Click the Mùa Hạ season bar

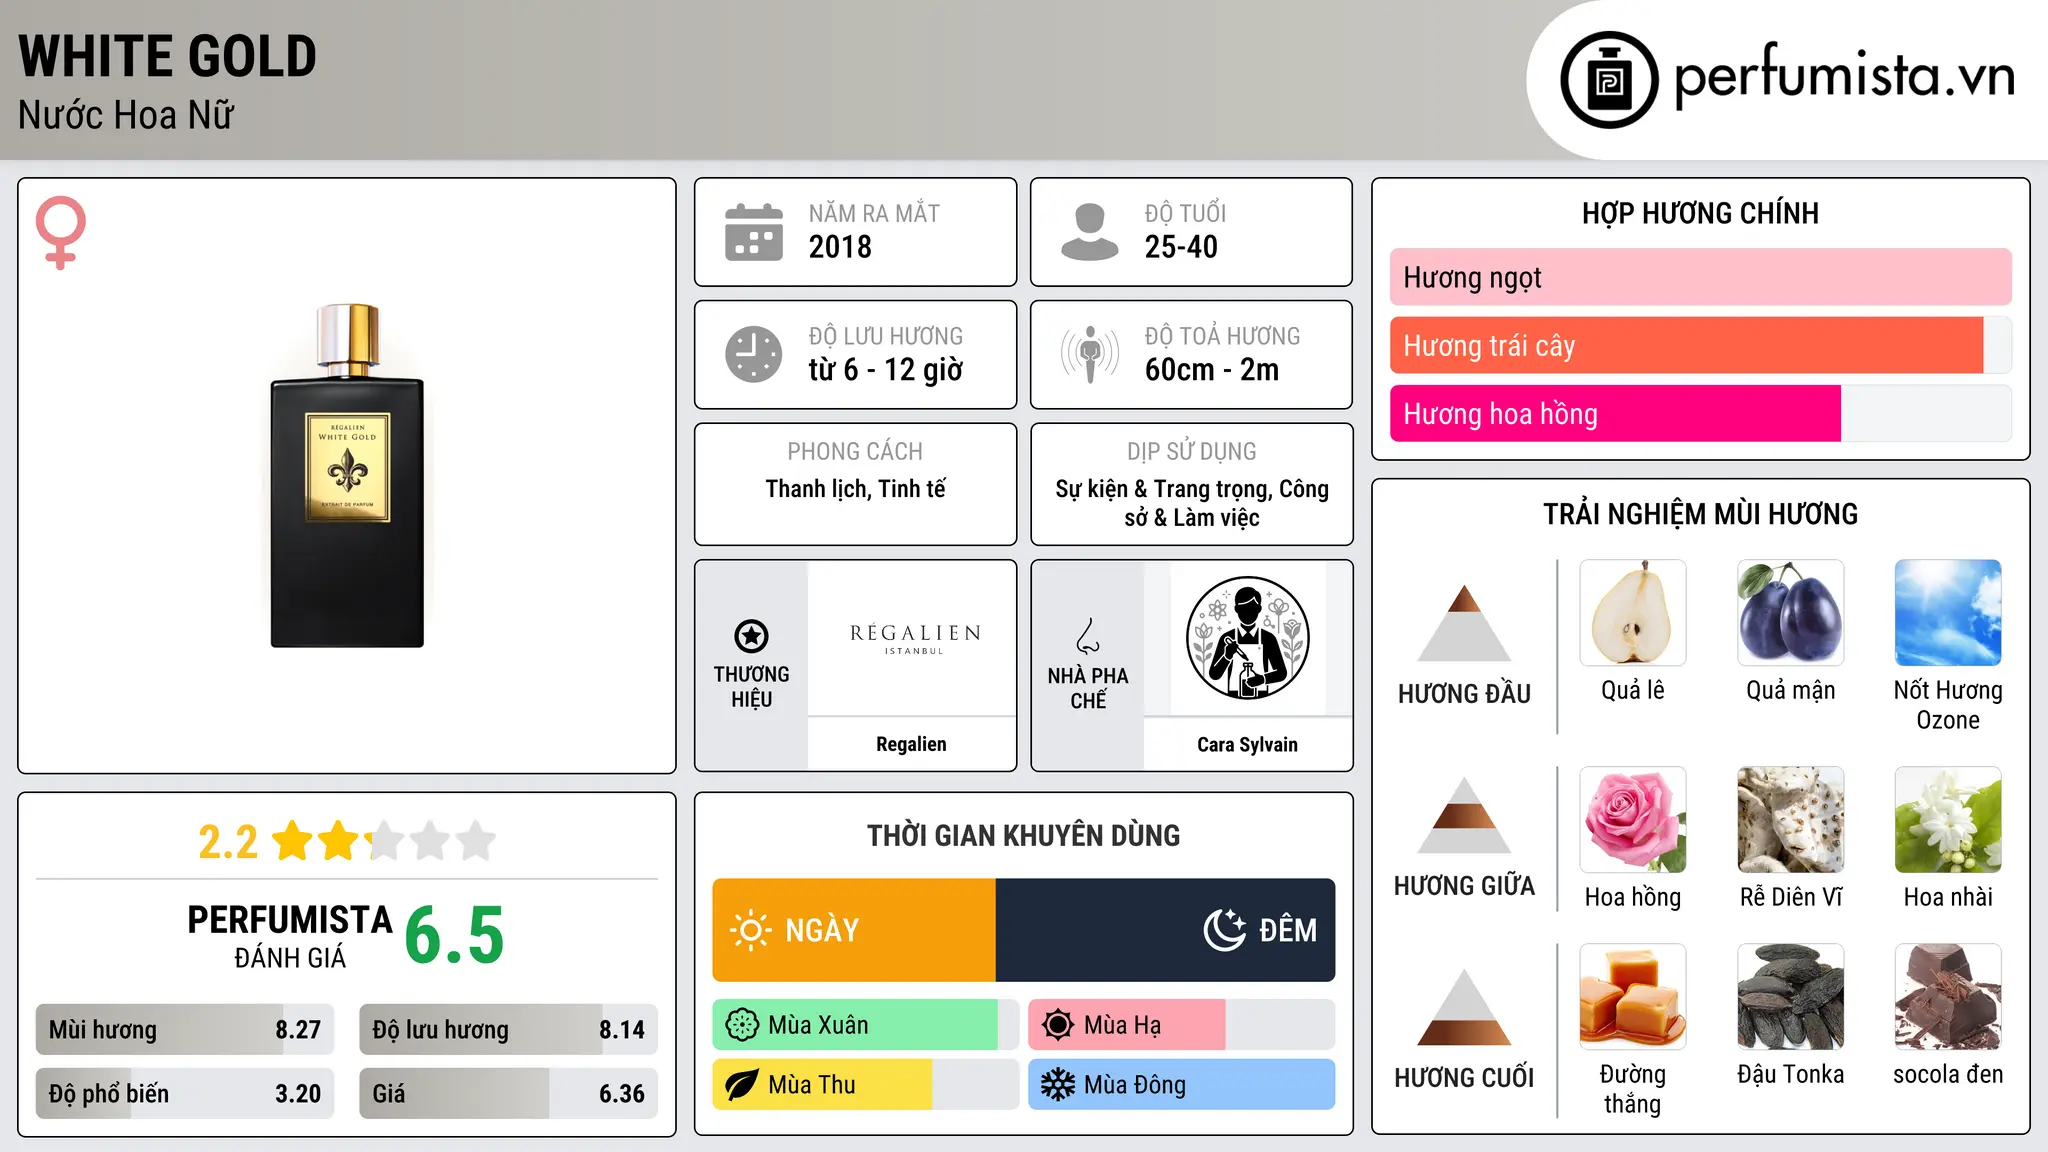click(x=1181, y=1025)
